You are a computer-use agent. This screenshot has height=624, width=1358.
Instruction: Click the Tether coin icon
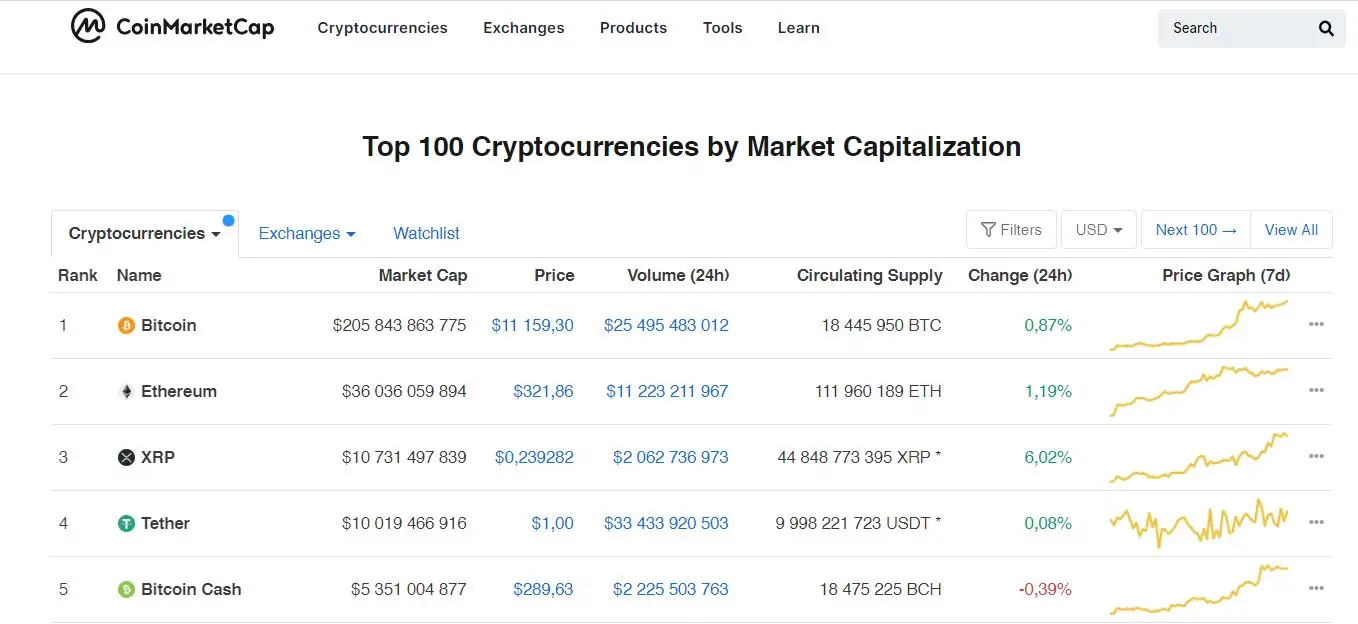(x=125, y=523)
